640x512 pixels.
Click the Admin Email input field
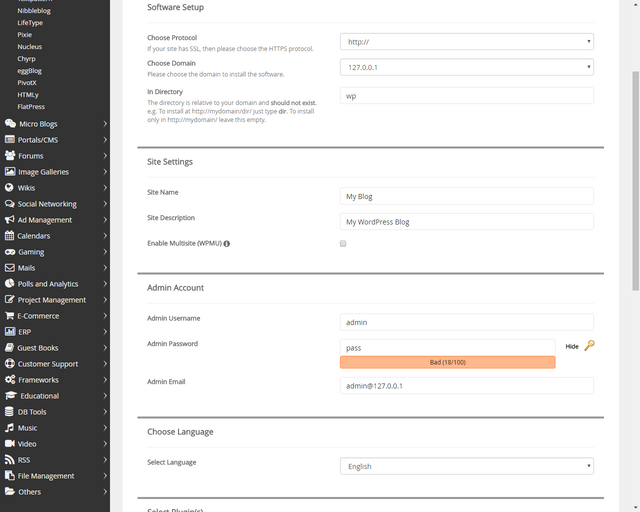point(467,385)
